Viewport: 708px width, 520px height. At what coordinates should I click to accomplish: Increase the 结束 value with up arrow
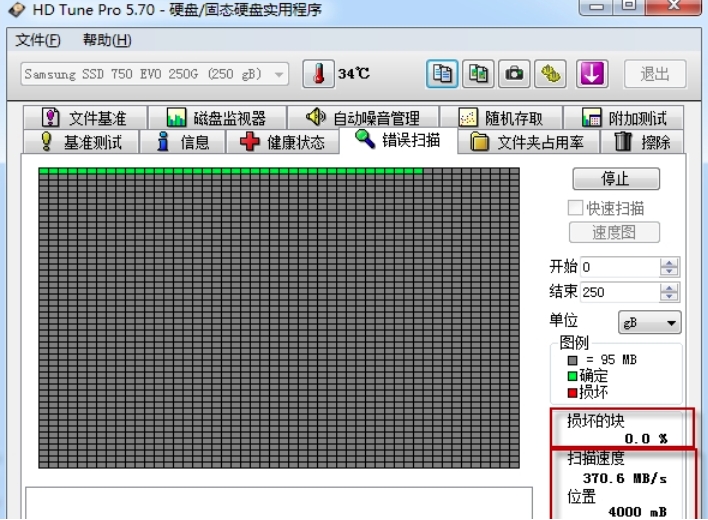669,288
